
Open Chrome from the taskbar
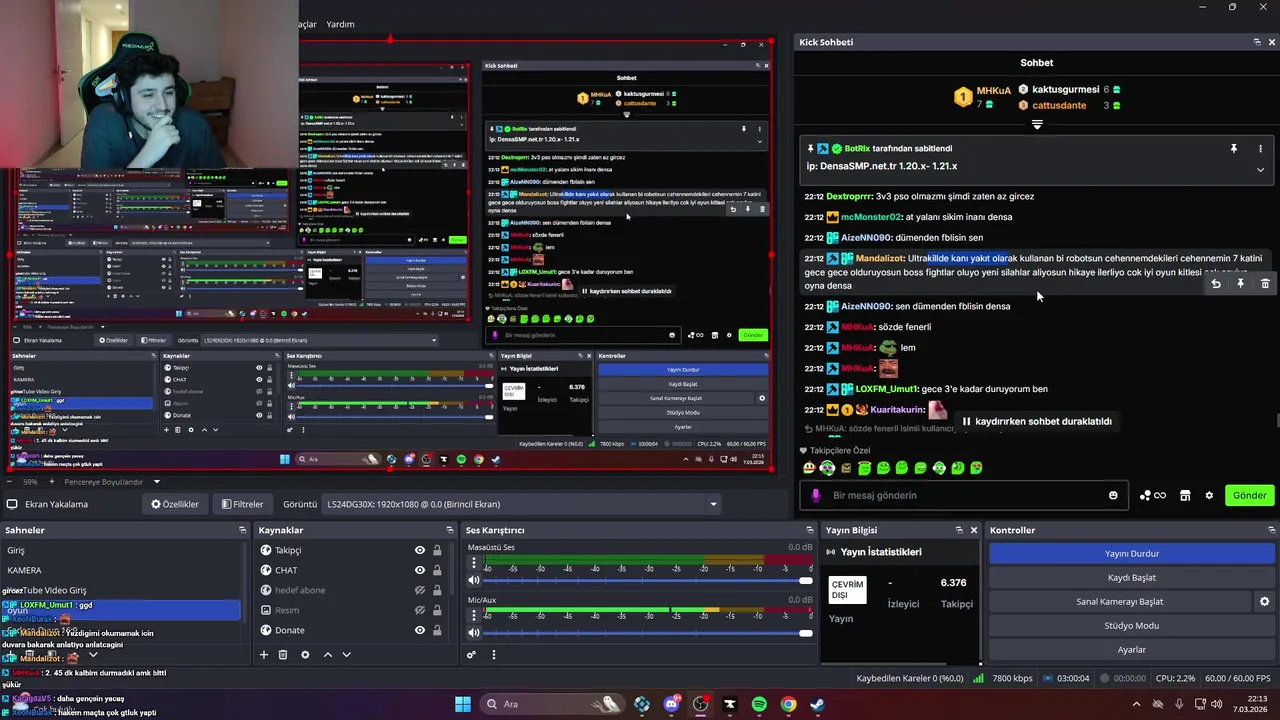click(788, 704)
